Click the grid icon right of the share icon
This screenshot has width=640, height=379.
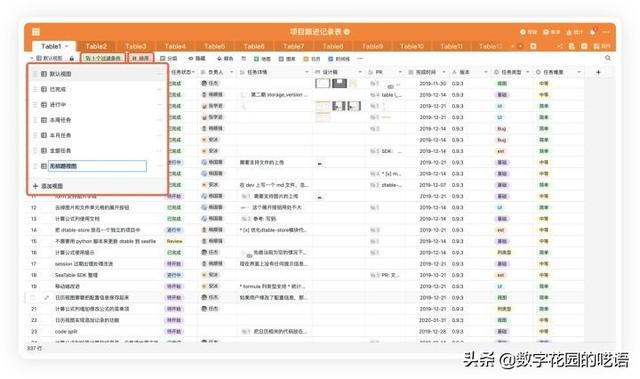pos(572,47)
